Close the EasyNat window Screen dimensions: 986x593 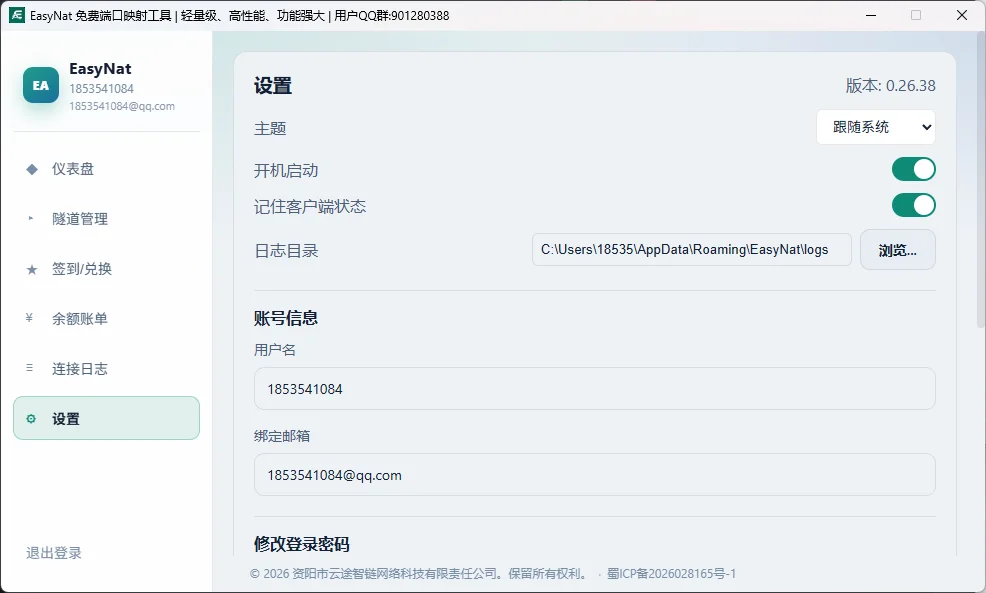click(961, 15)
